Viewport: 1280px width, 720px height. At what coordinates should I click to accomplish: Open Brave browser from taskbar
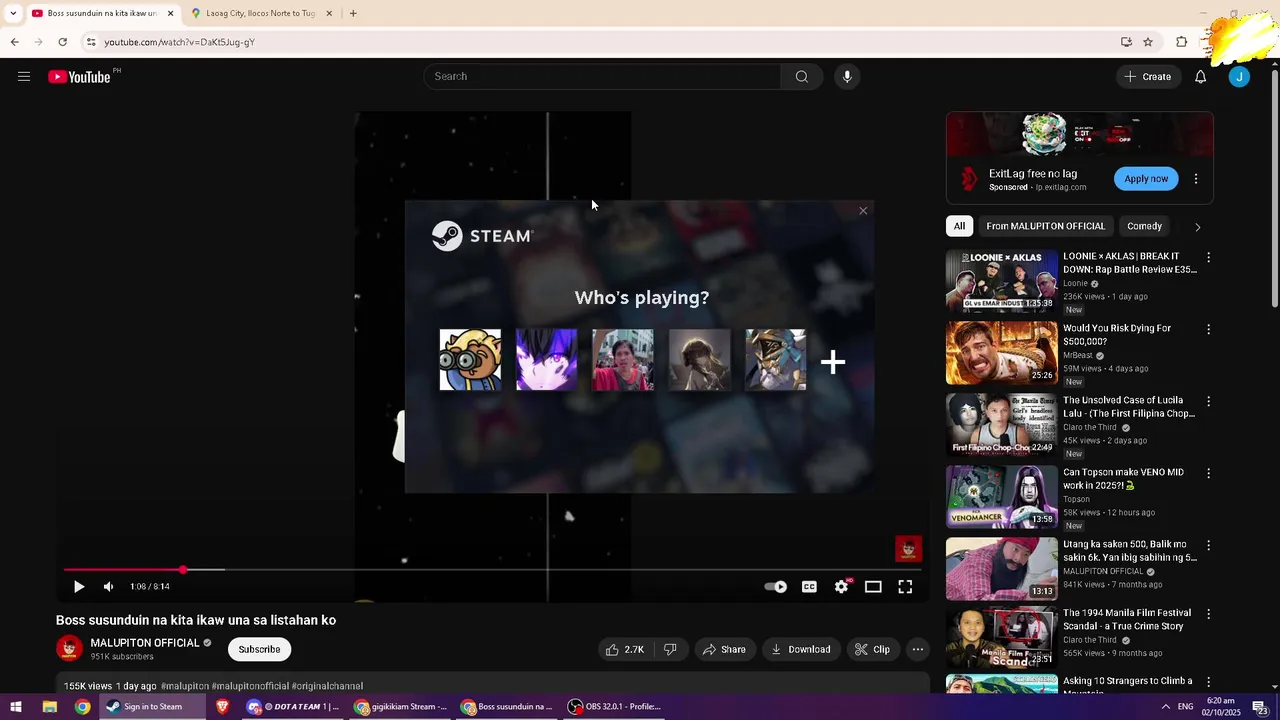point(222,707)
